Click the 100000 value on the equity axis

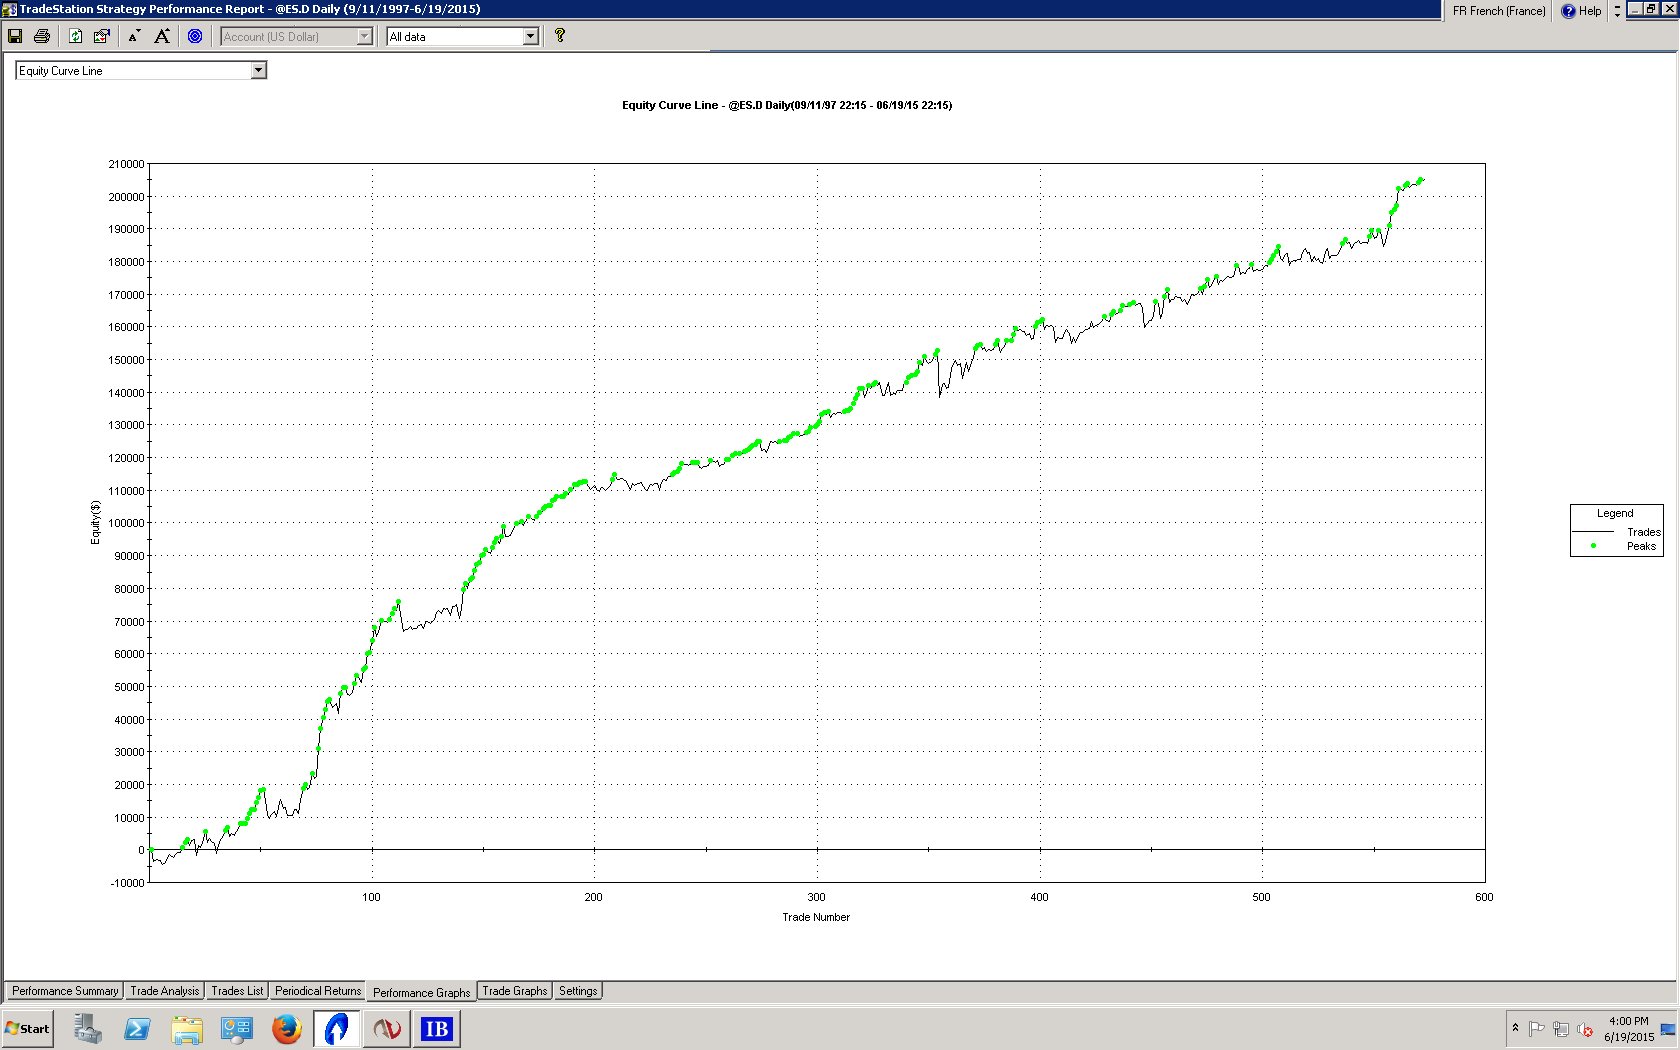pyautogui.click(x=126, y=523)
